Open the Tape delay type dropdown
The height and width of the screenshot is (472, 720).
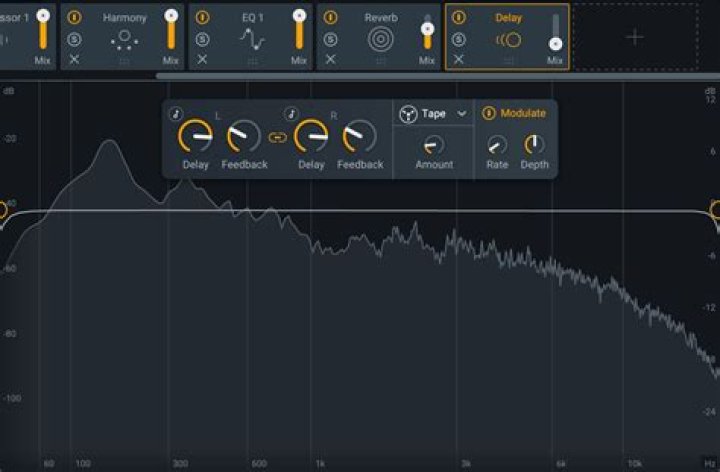coord(461,114)
